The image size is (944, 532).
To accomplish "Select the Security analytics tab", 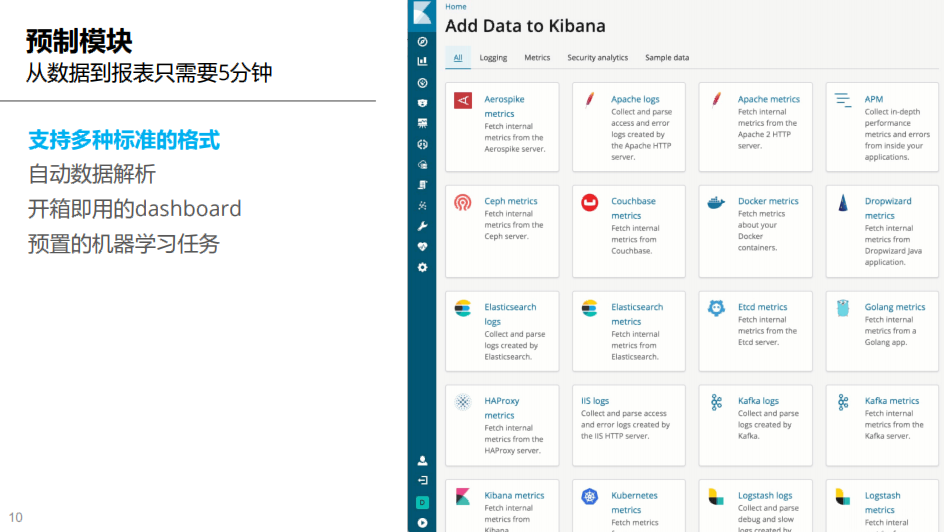I will [x=597, y=58].
